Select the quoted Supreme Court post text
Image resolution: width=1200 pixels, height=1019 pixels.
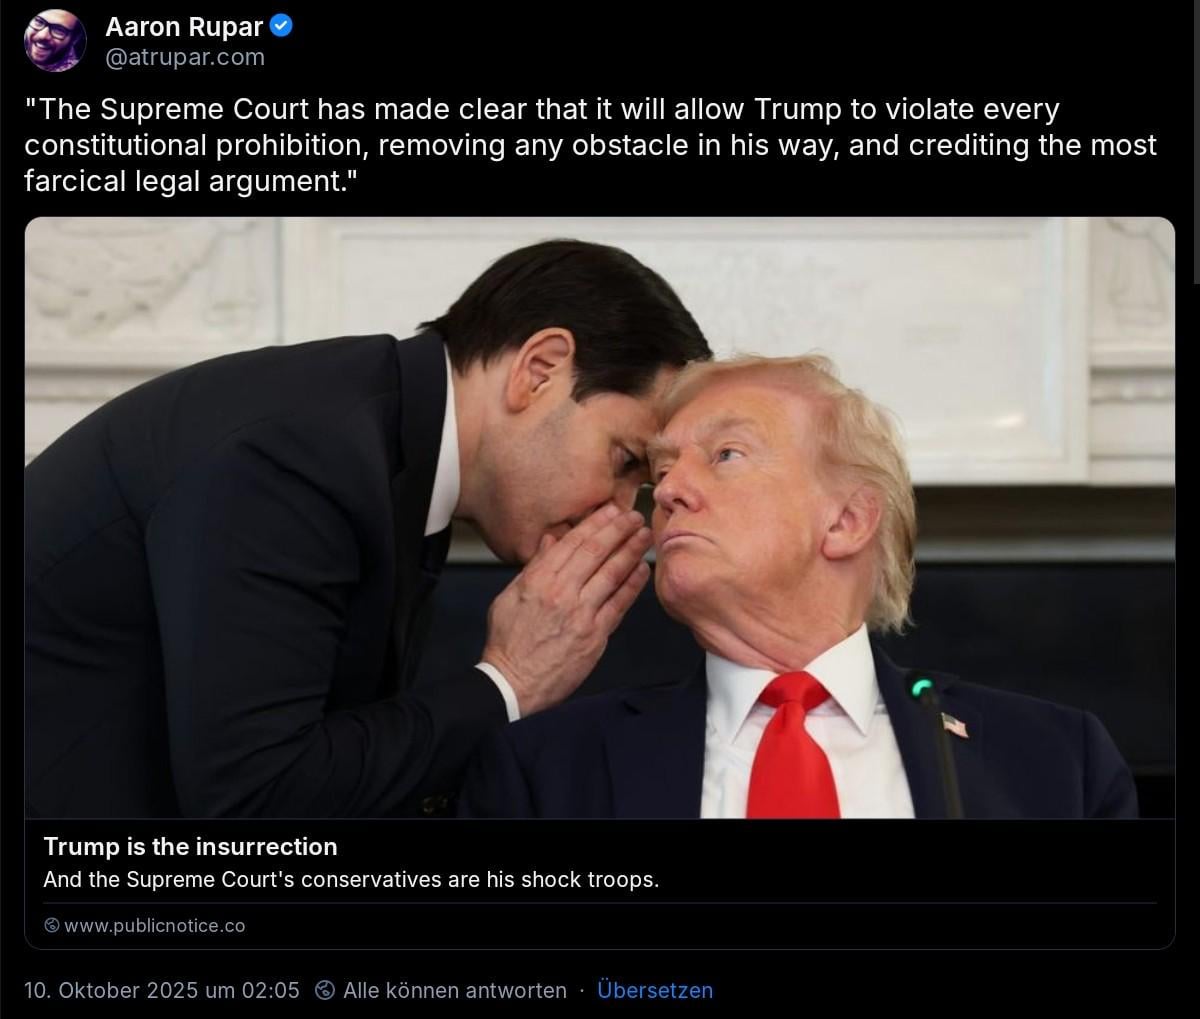[590, 145]
